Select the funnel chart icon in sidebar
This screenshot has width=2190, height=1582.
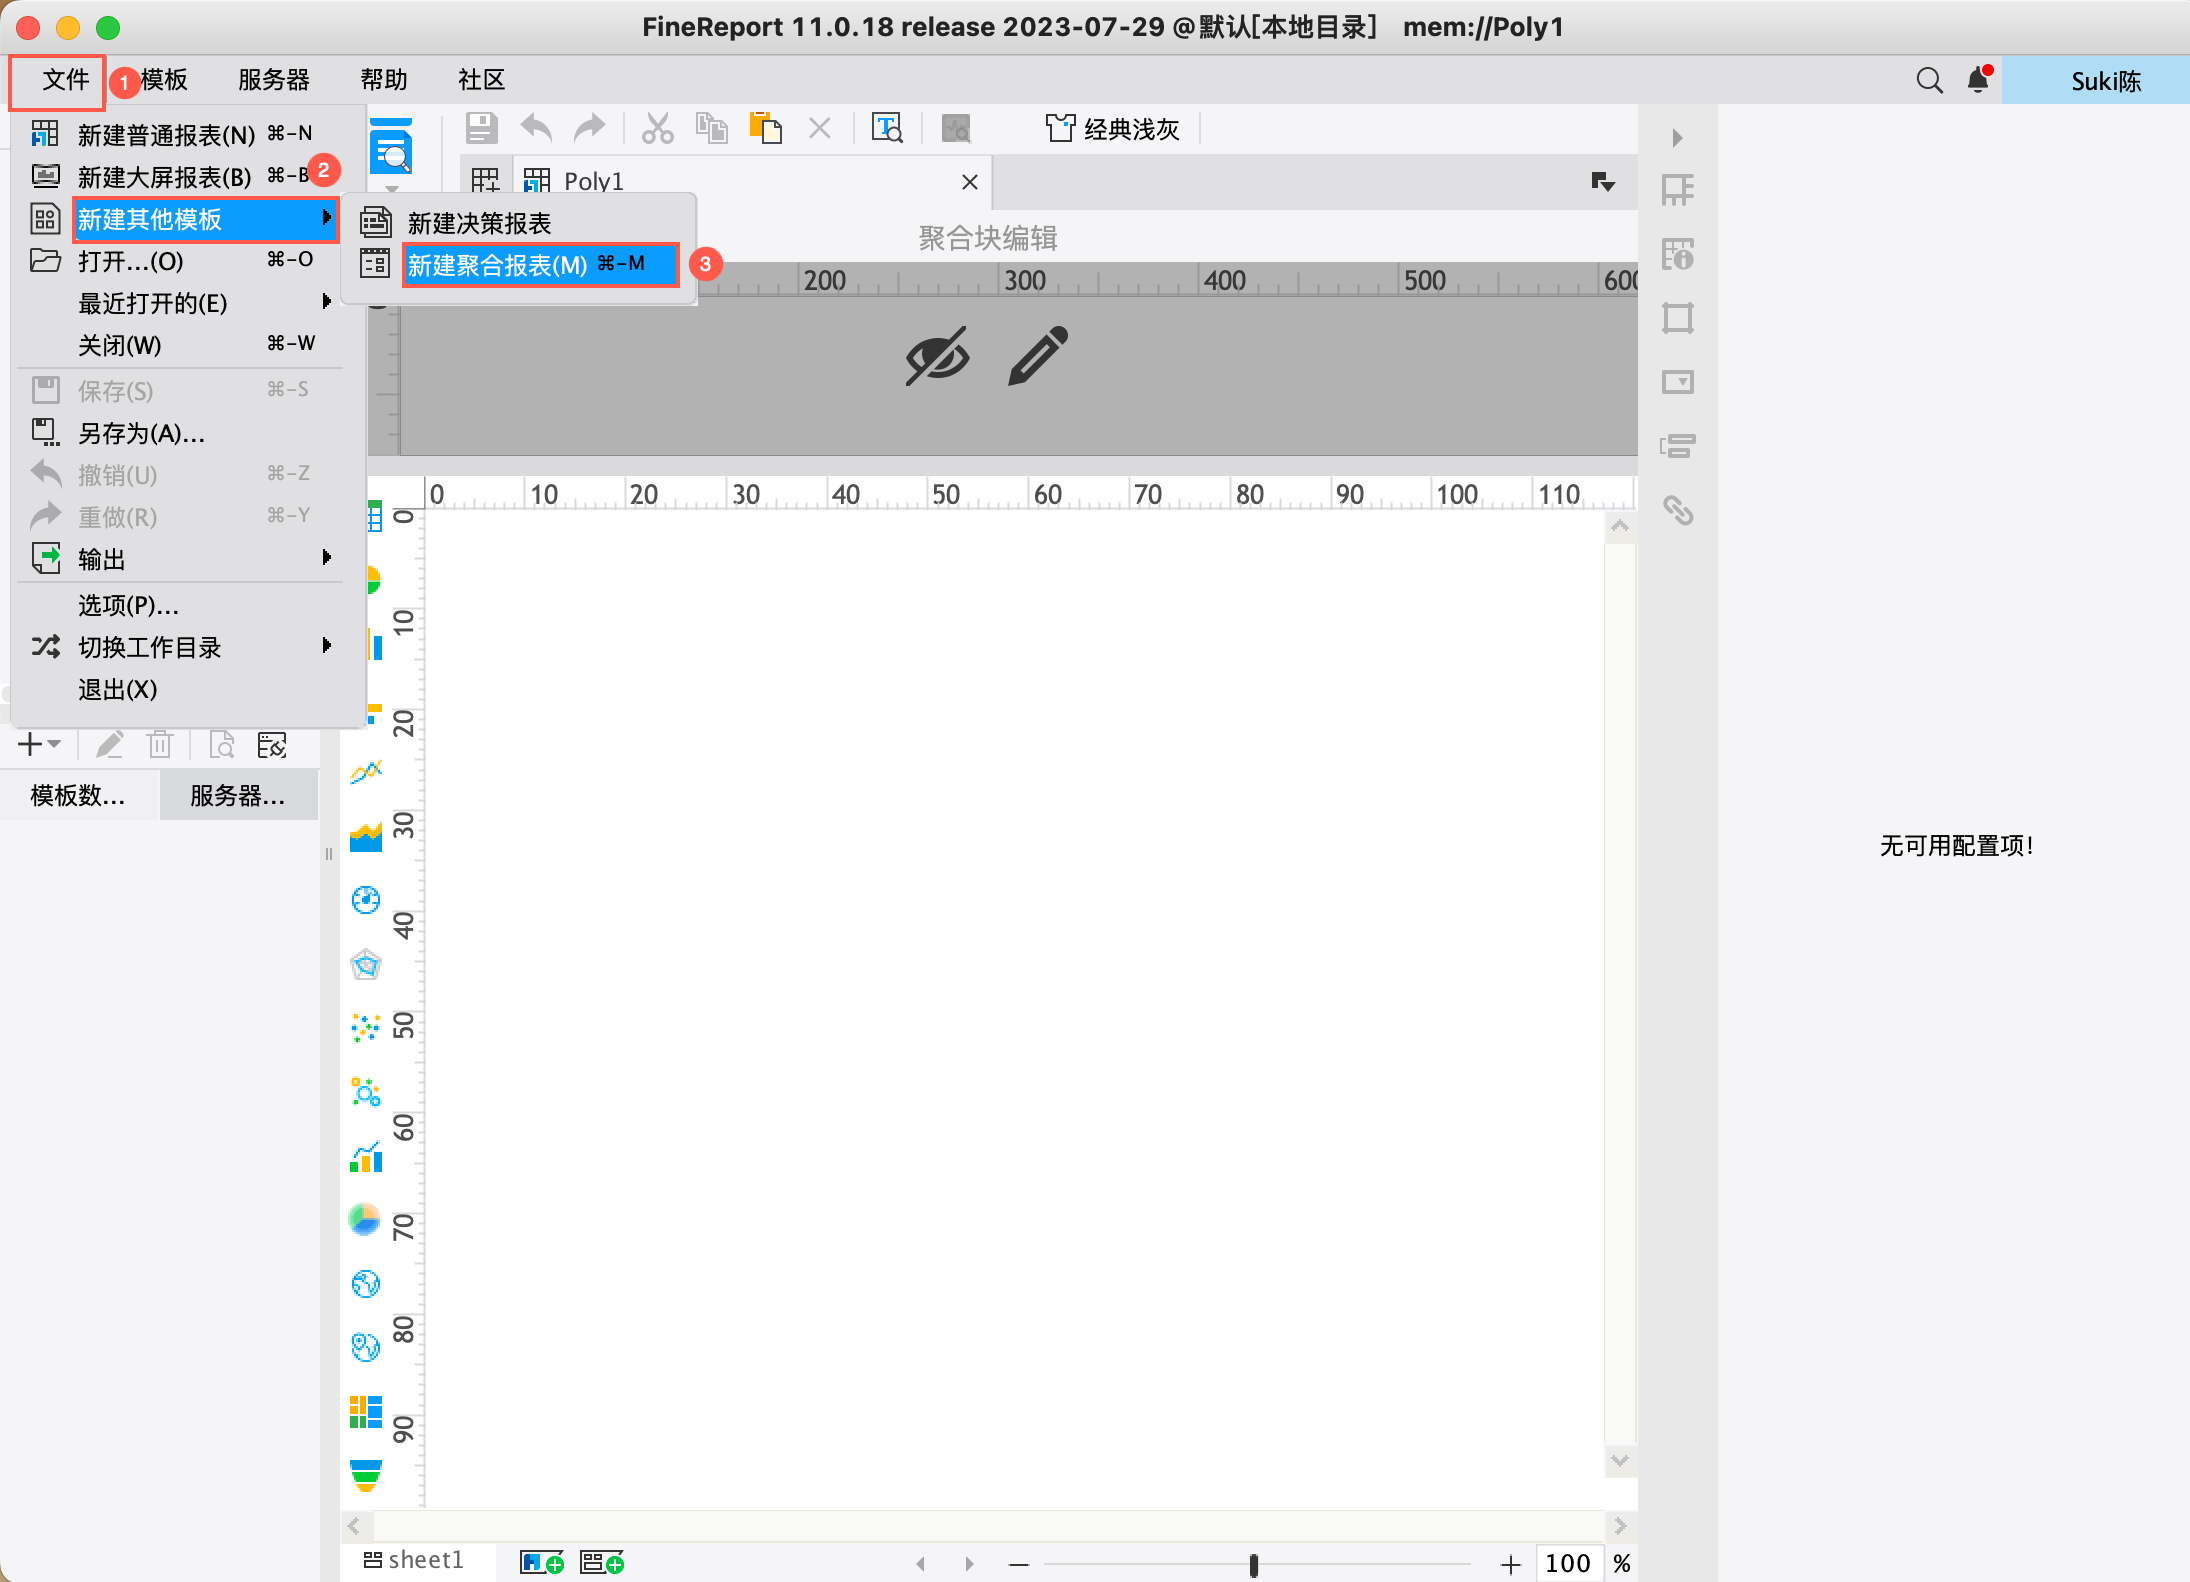[366, 1473]
